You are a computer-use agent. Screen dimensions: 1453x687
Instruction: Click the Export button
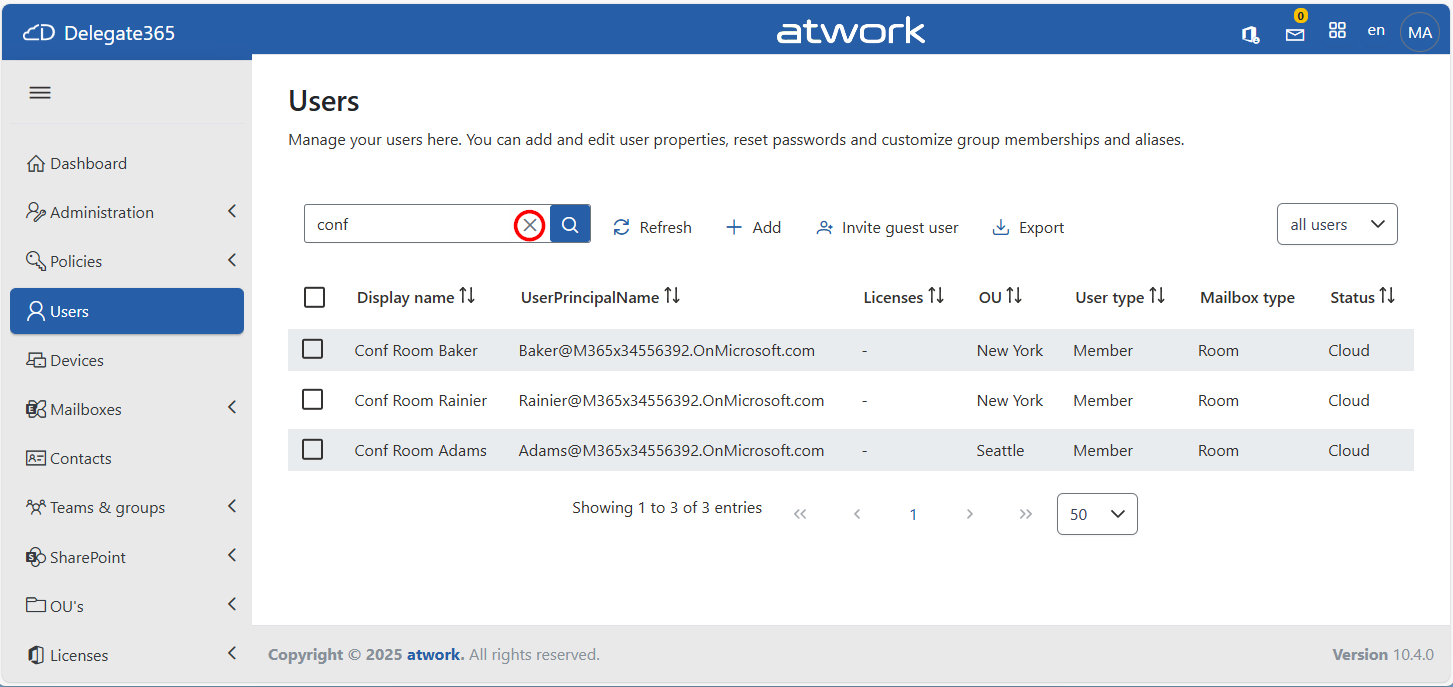tap(1028, 228)
